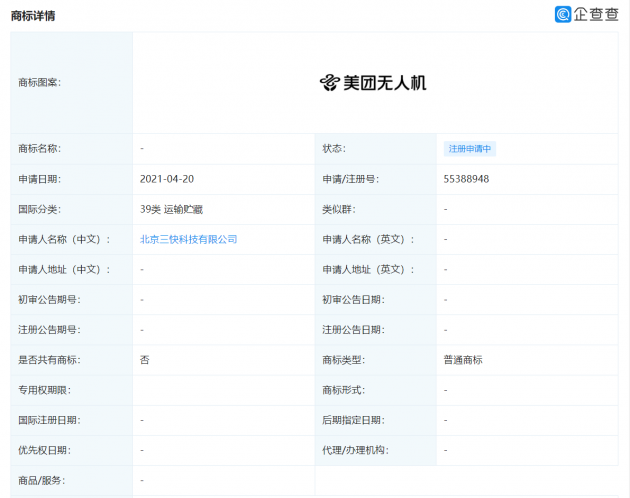Click the 注册公告期号 label

pyautogui.click(x=49, y=330)
